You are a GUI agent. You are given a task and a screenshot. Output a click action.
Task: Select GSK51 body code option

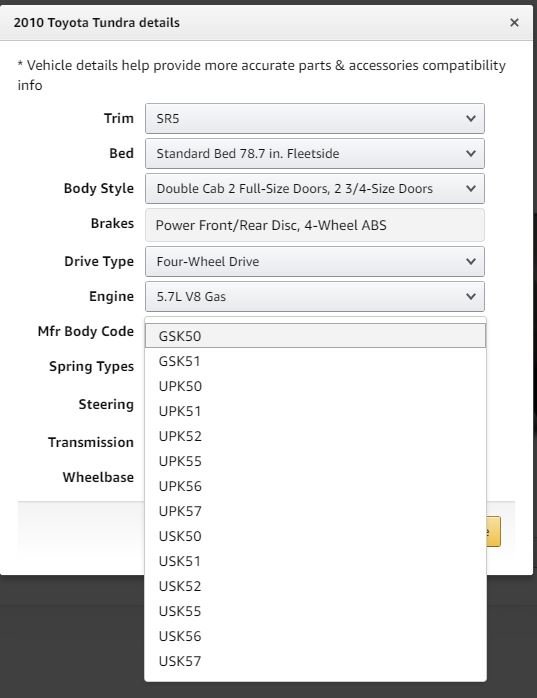pyautogui.click(x=315, y=361)
